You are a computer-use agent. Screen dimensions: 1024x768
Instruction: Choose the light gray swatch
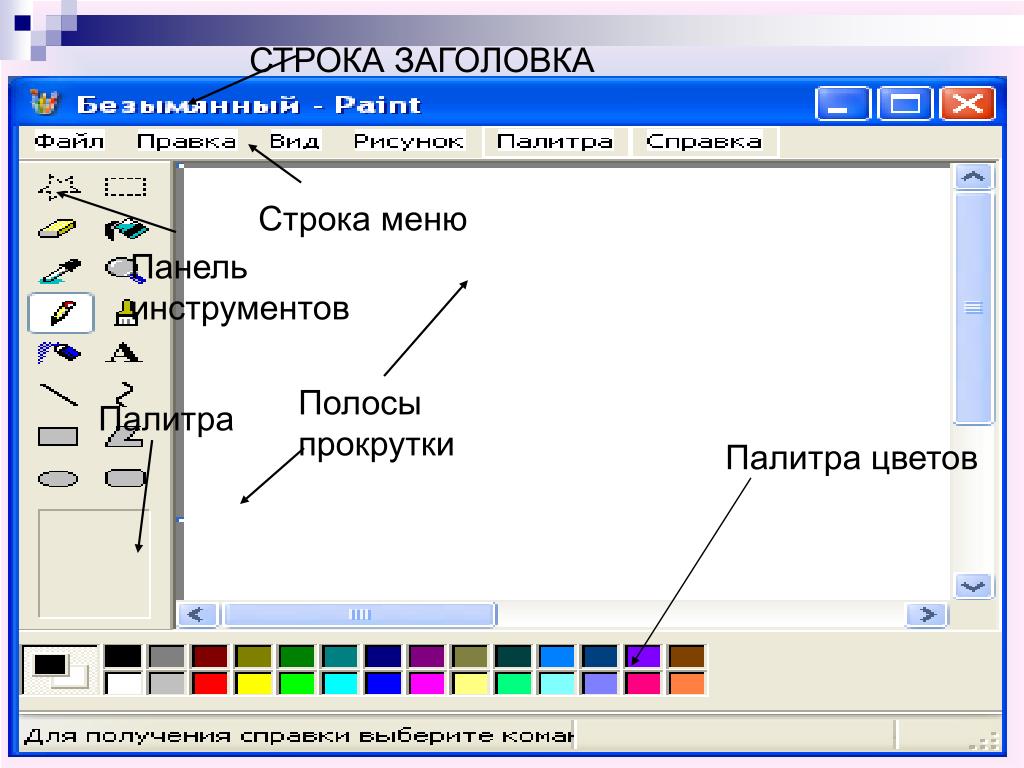pos(166,683)
